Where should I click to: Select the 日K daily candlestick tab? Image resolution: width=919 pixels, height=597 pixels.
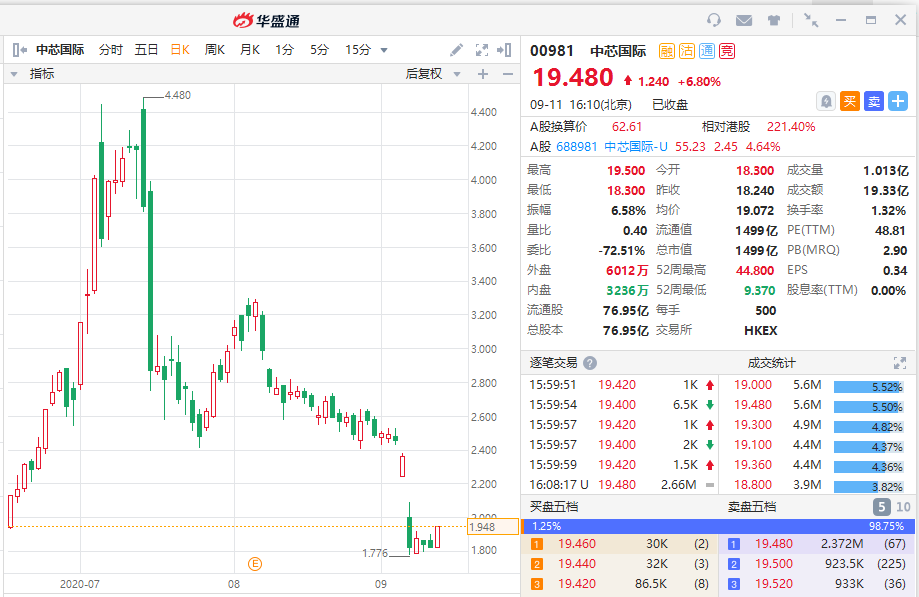(180, 50)
